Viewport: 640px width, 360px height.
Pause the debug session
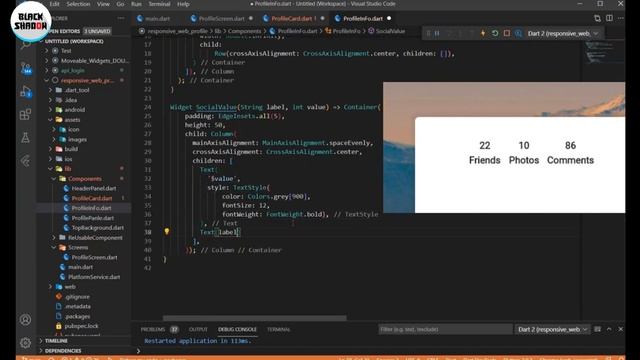[x=437, y=33]
